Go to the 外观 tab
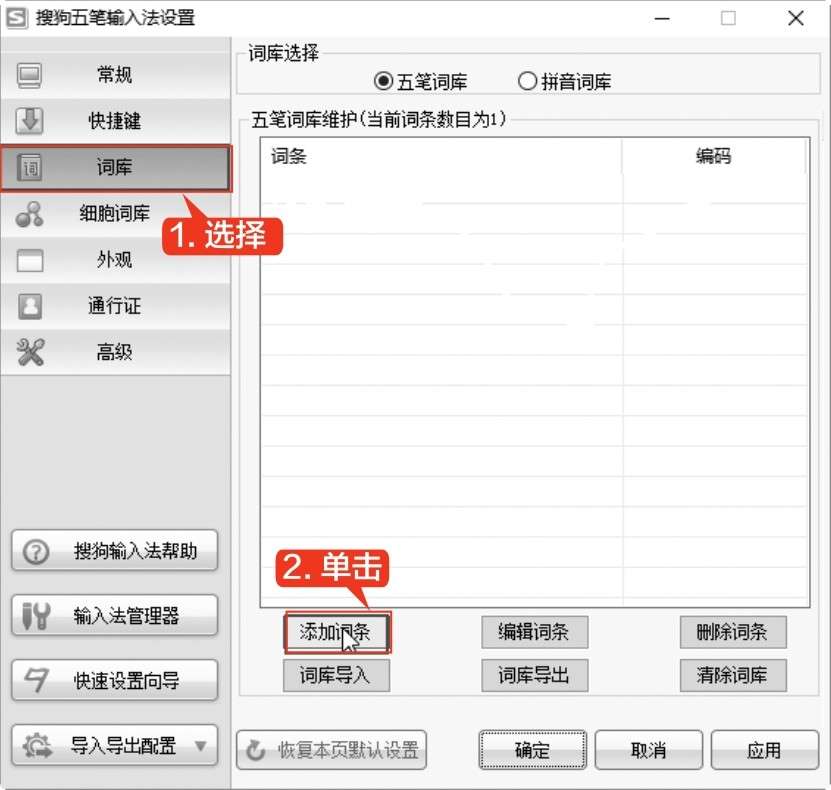831x790 pixels. pos(116,260)
